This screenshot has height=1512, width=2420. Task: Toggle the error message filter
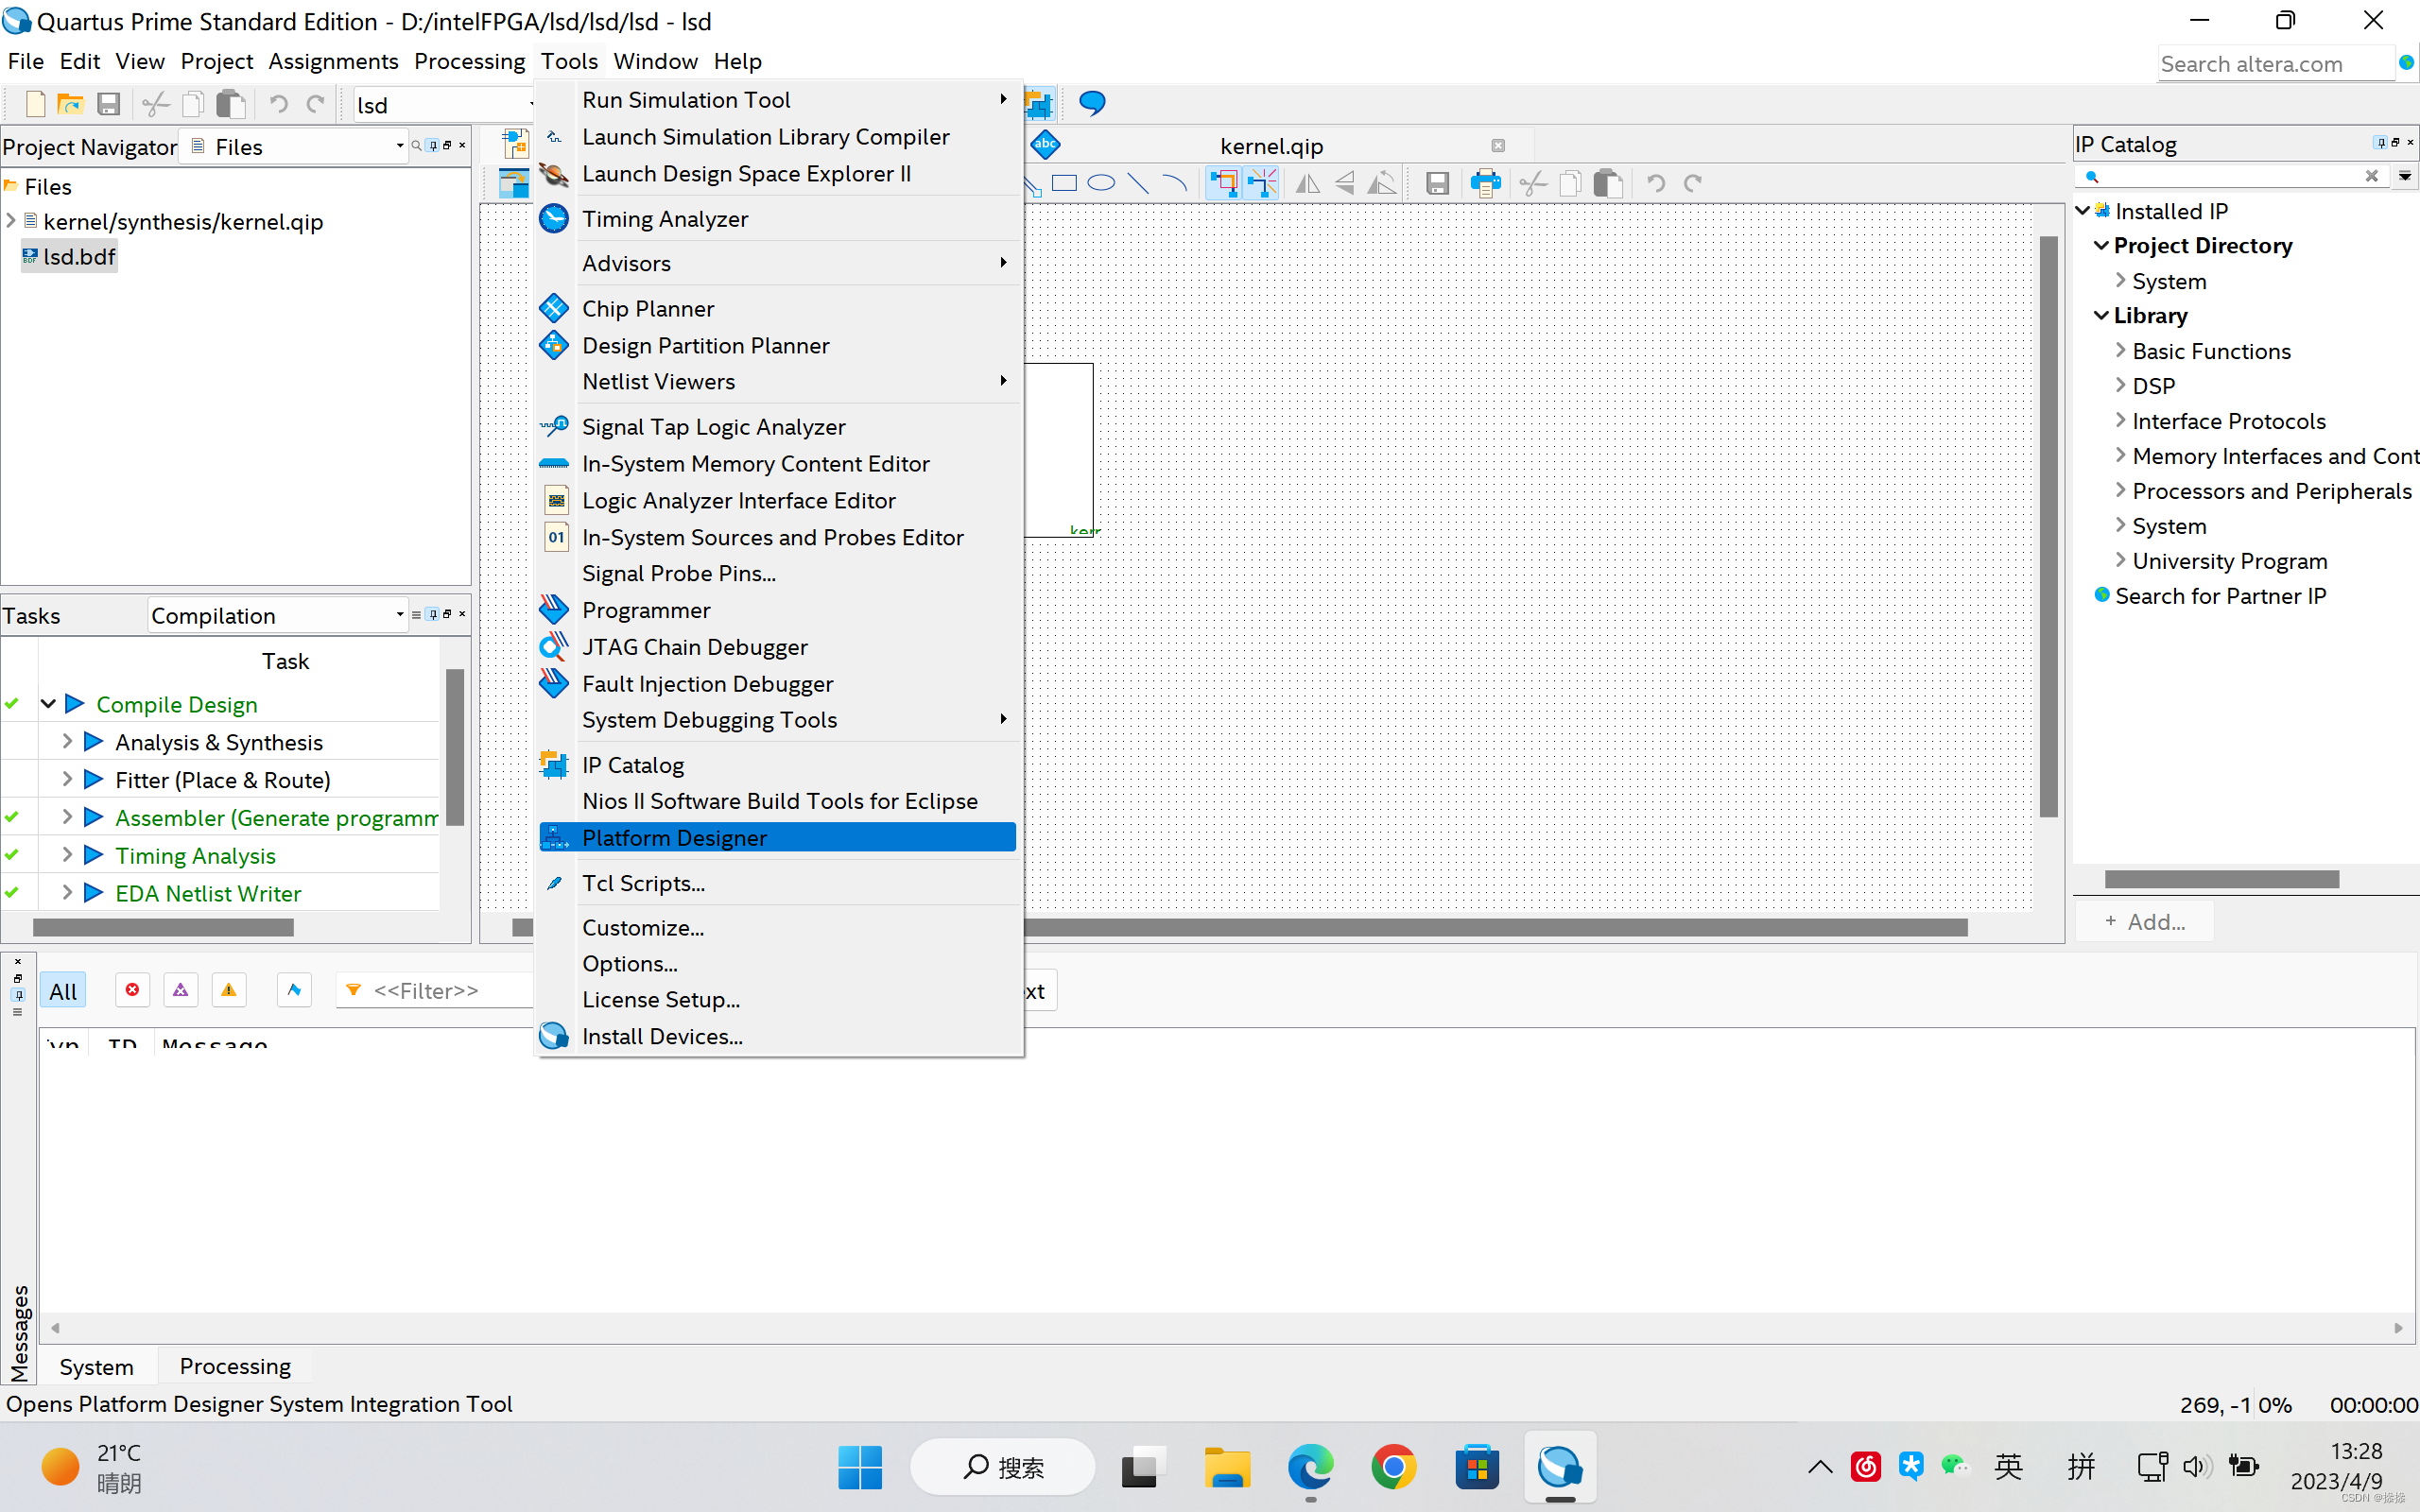[x=132, y=990]
